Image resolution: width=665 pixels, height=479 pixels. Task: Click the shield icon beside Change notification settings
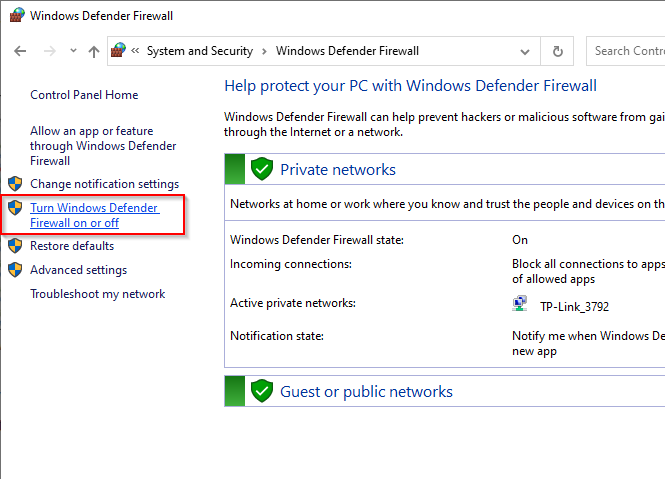15,184
